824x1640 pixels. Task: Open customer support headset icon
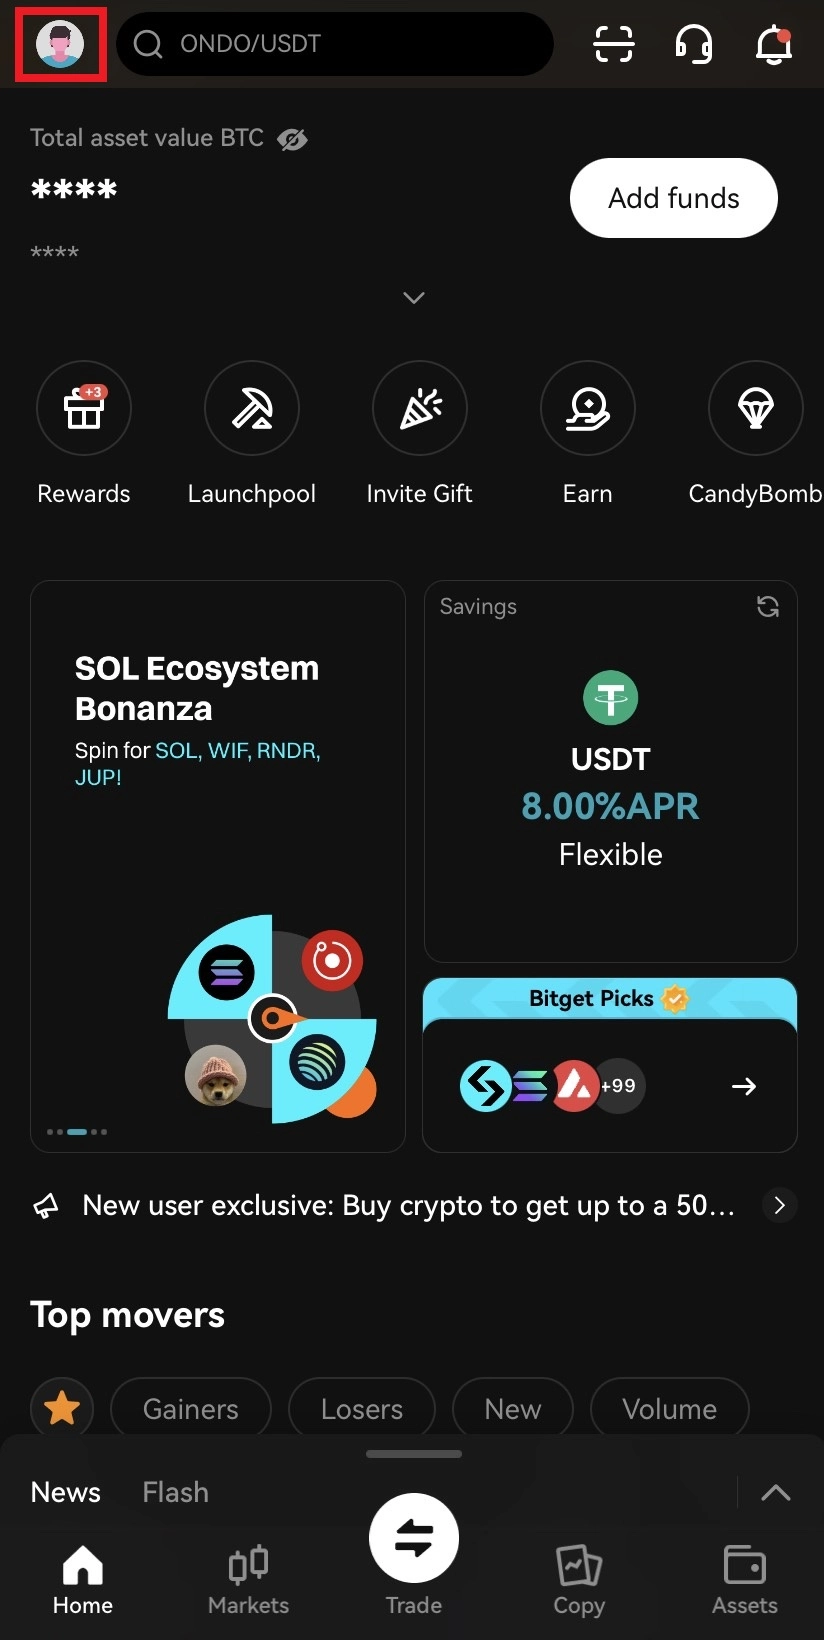point(694,44)
